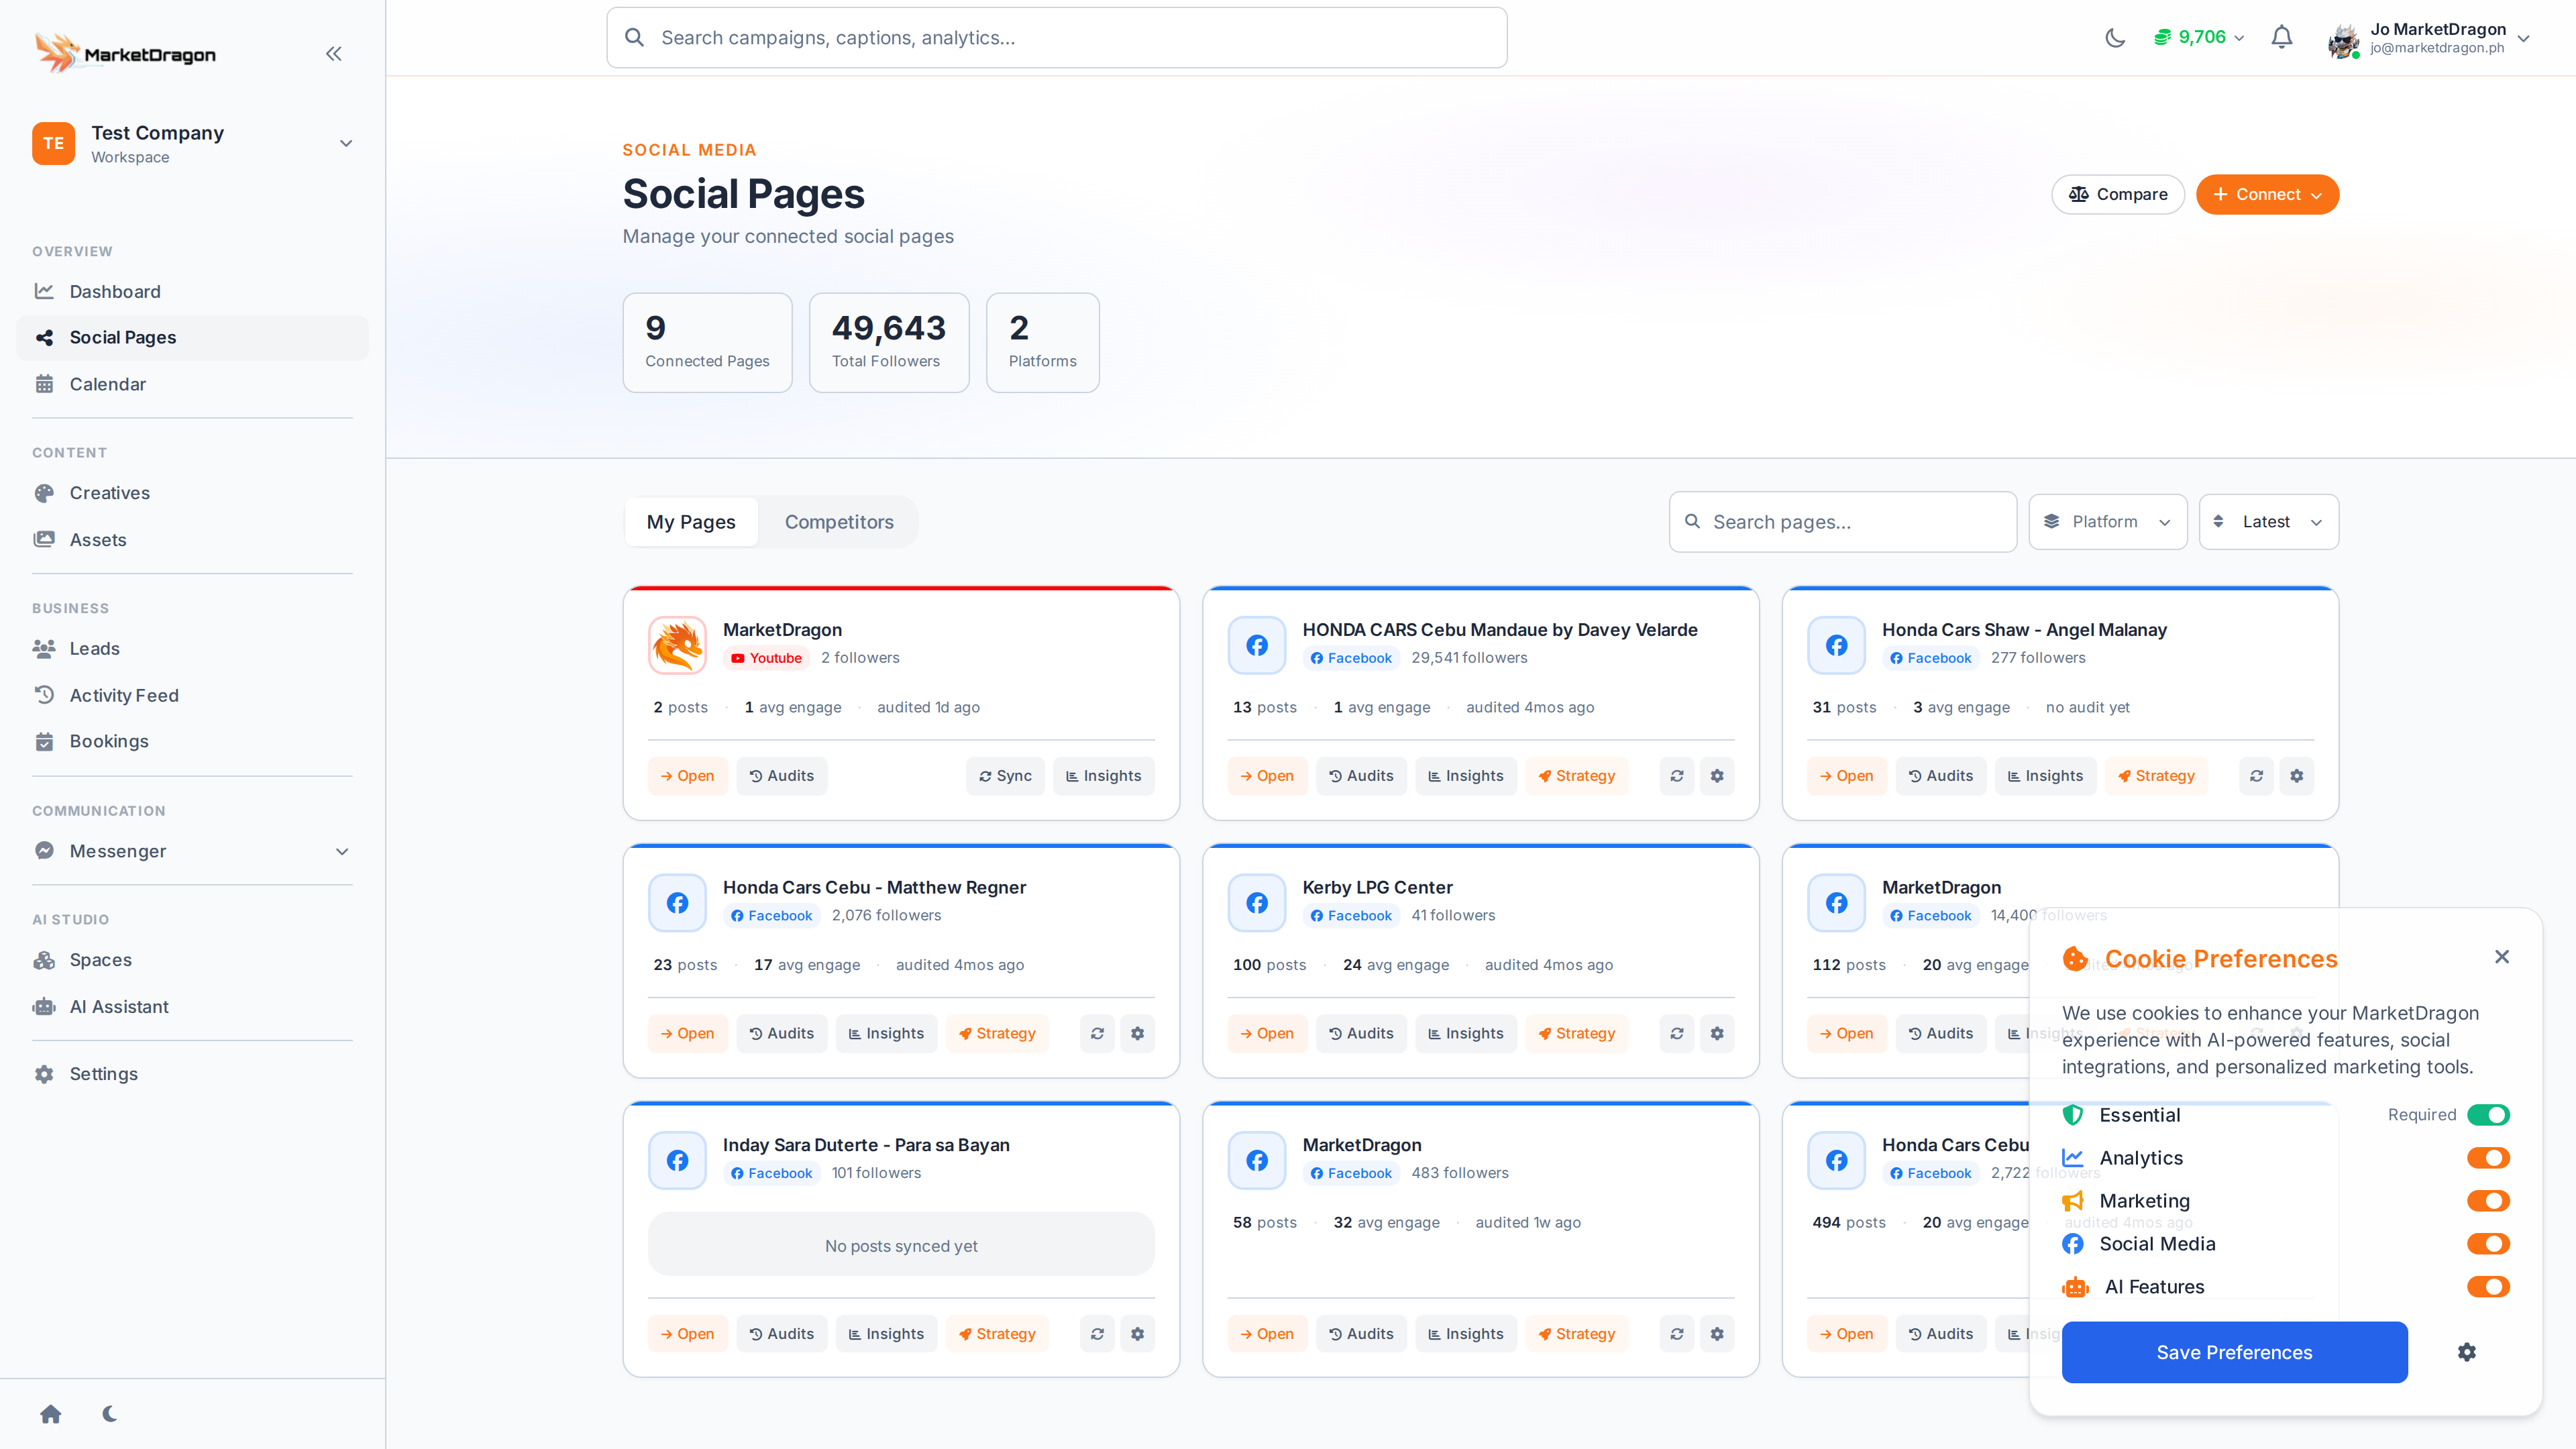Toggle Social Media cookies switch
Viewport: 2576px width, 1449px height.
[2488, 1244]
